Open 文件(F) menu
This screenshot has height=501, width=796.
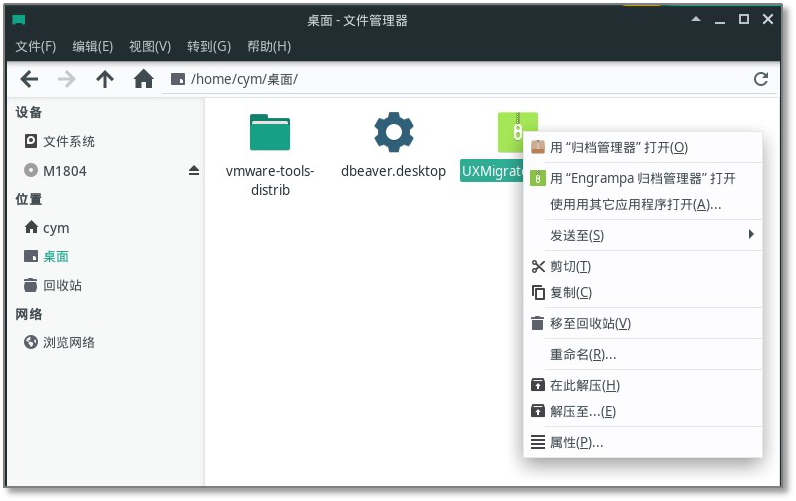pos(36,47)
